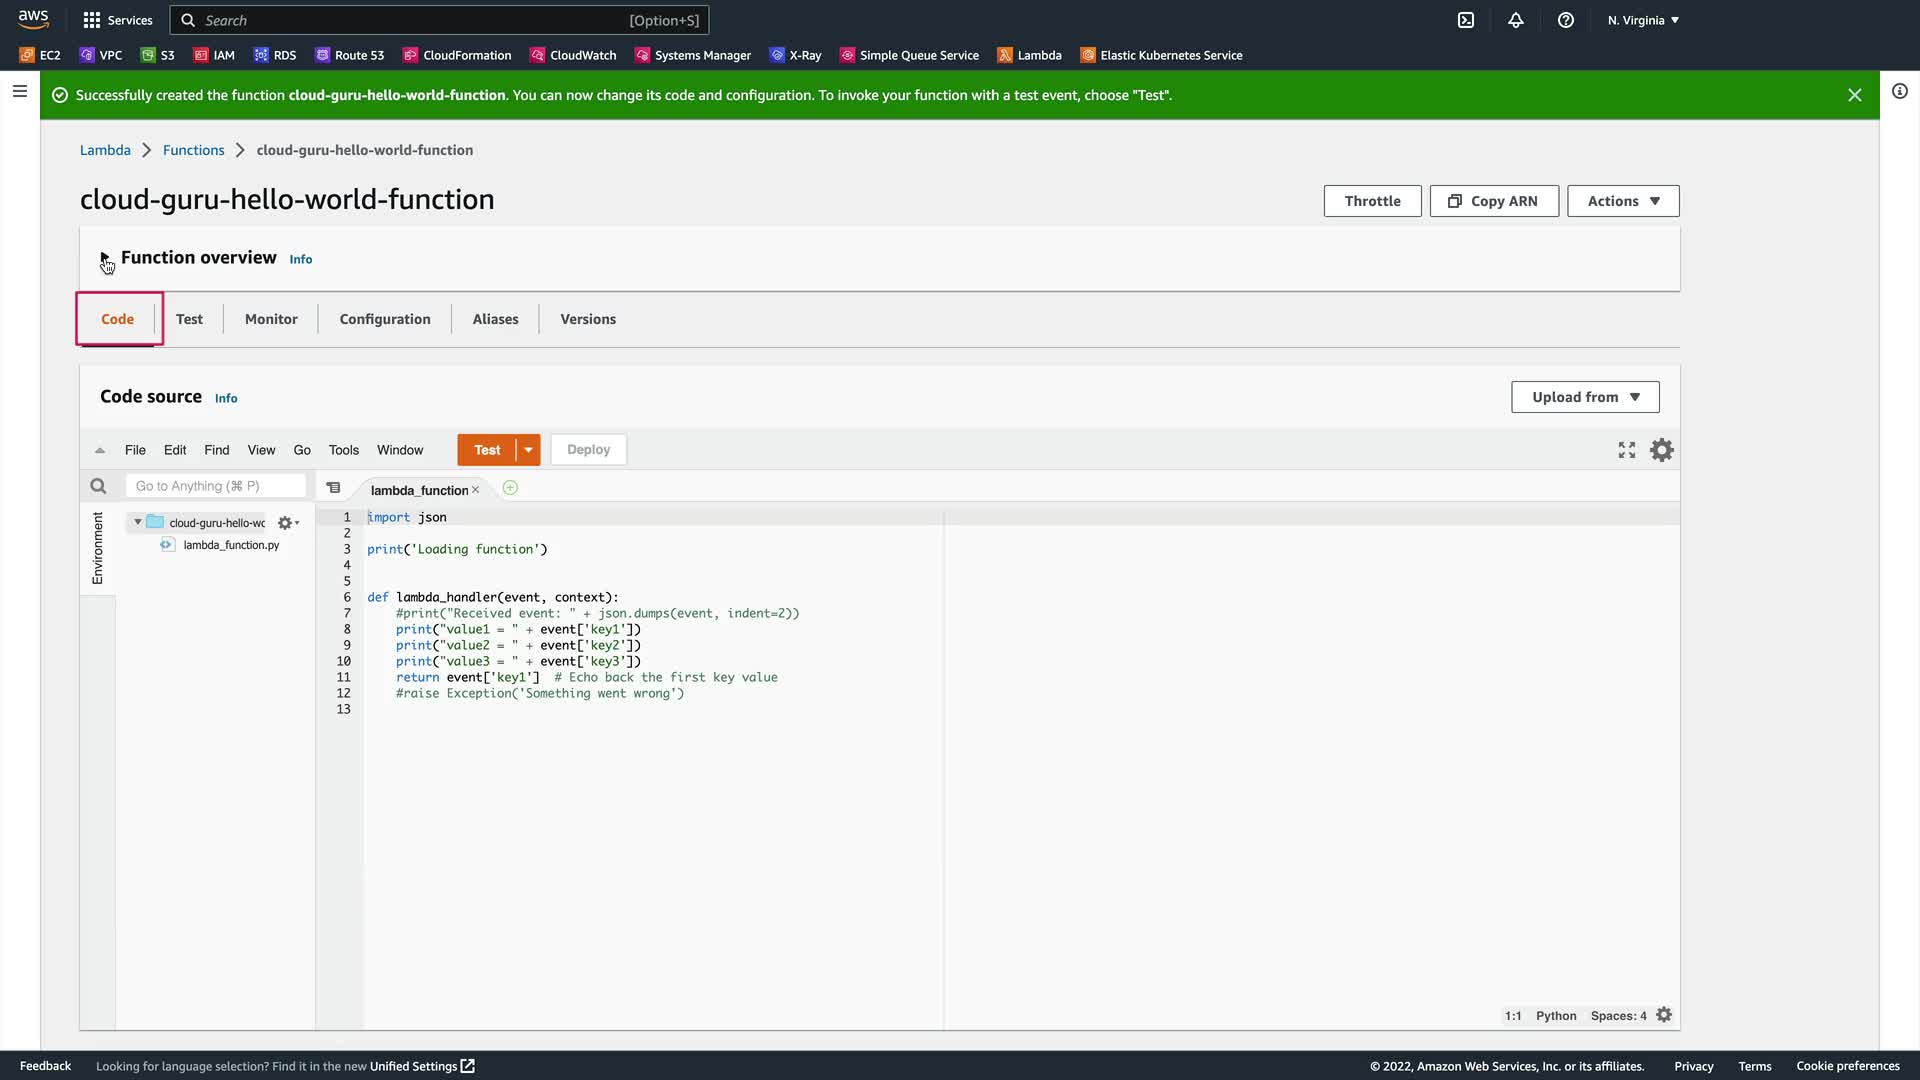Click the Copy ARN button
This screenshot has height=1080, width=1920.
(1493, 201)
